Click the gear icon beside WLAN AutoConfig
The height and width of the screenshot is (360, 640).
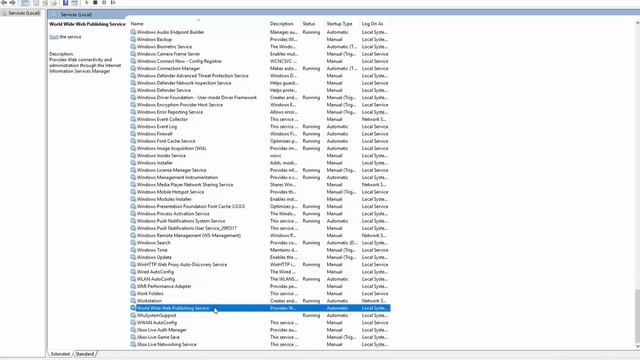tap(133, 279)
